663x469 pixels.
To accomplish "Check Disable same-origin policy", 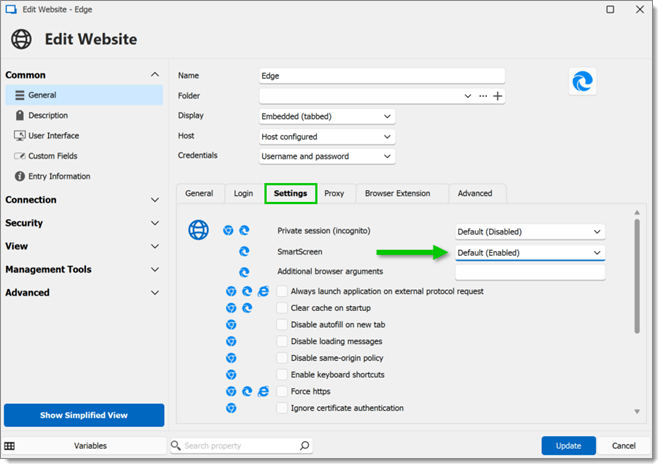I will pyautogui.click(x=282, y=358).
